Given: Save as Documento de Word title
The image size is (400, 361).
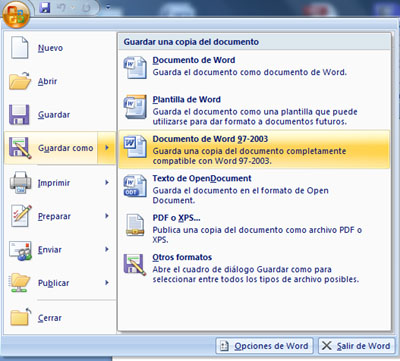Looking at the screenshot, I should click(x=194, y=60).
